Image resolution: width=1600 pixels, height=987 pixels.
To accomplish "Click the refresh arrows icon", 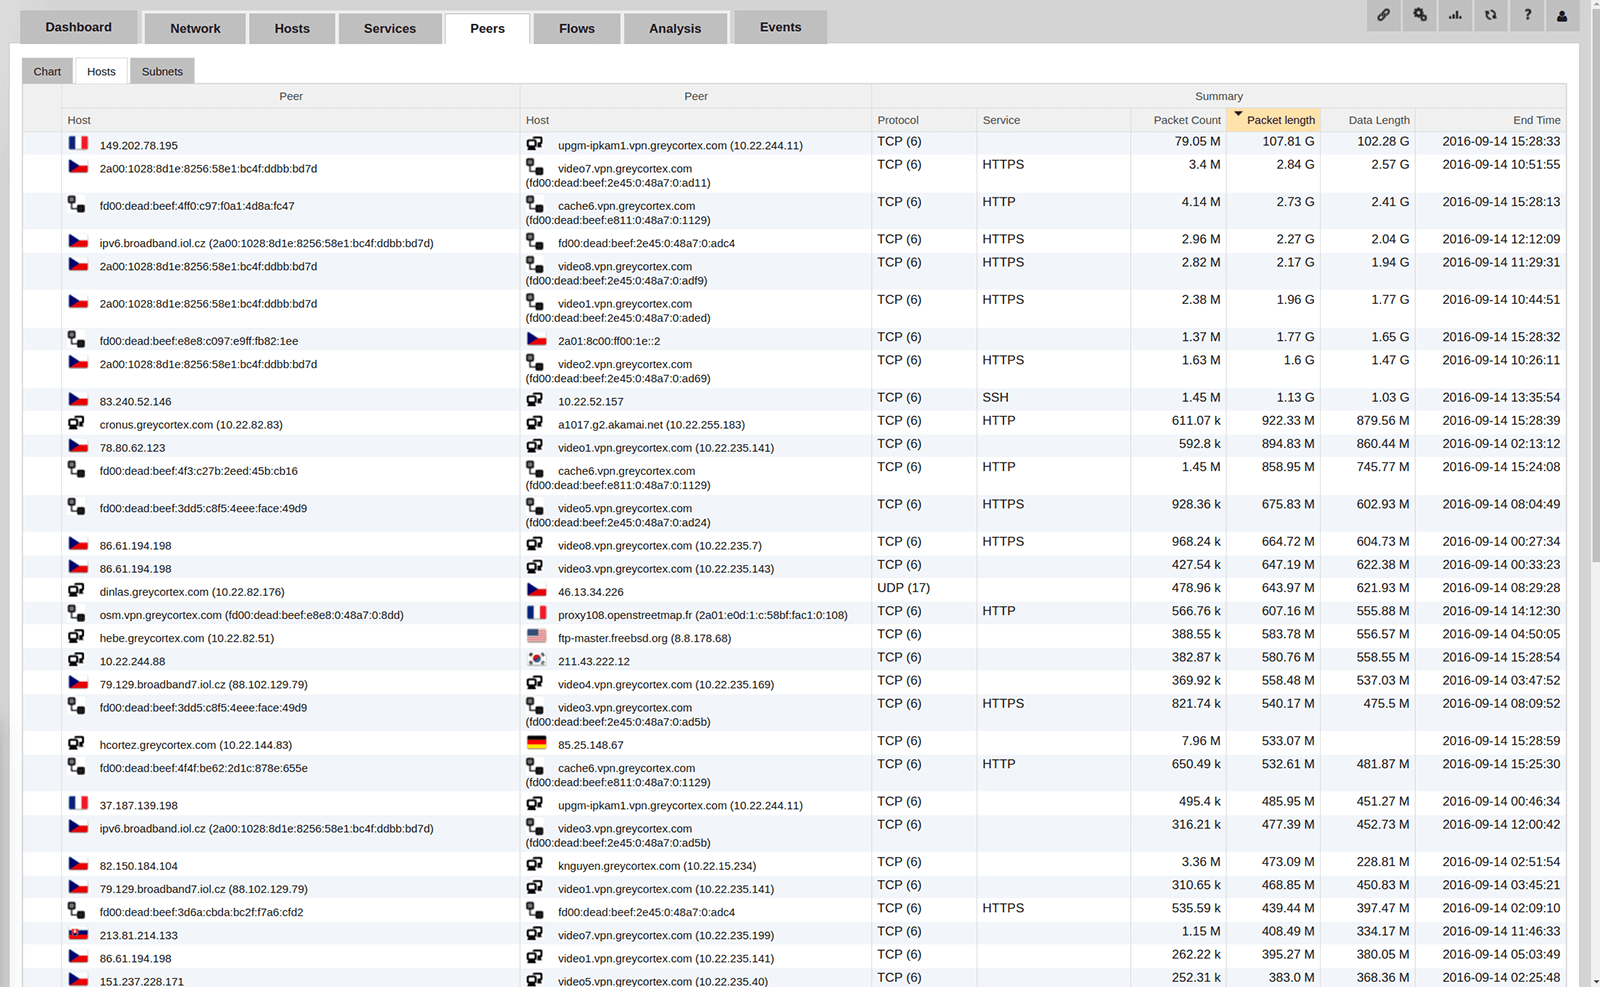I will tap(1491, 15).
